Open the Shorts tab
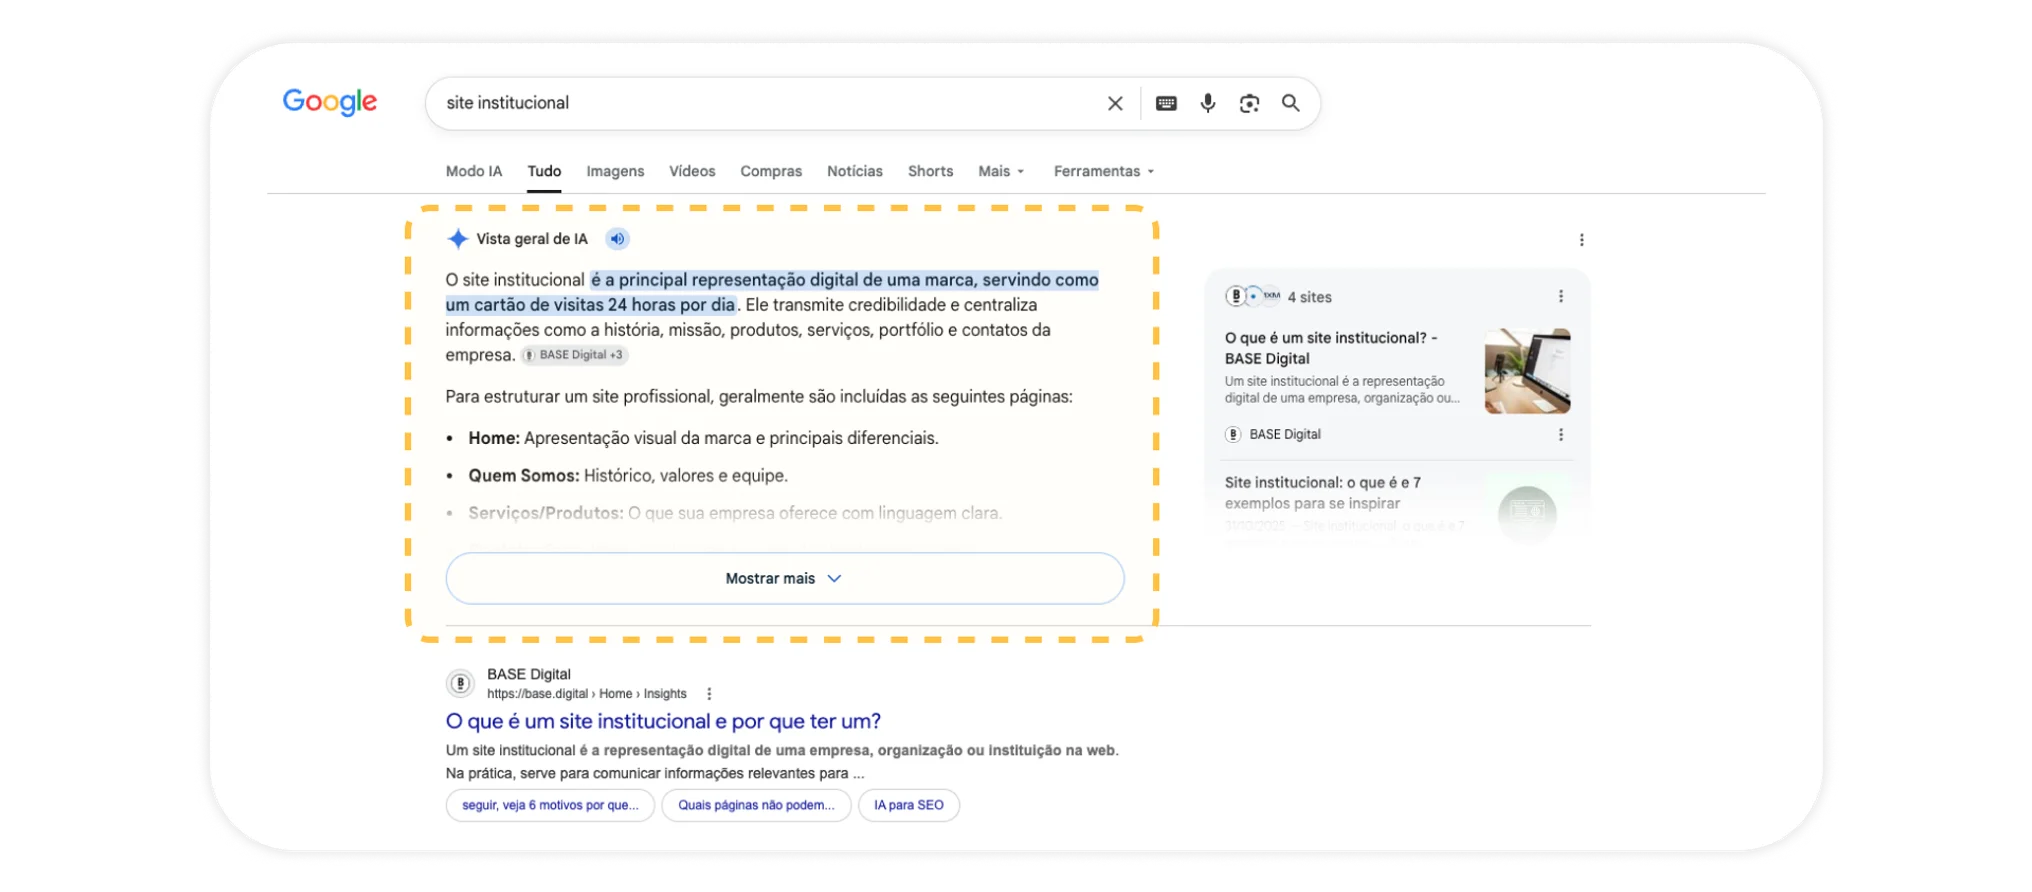 click(x=930, y=171)
